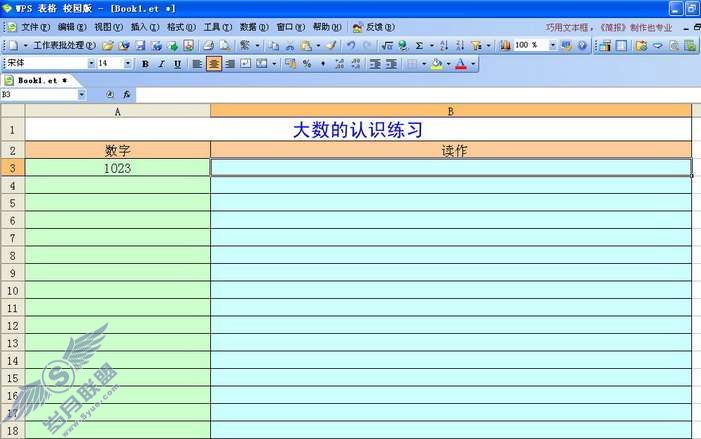The image size is (701, 439).
Task: Open the 格式 menu
Action: (181, 27)
